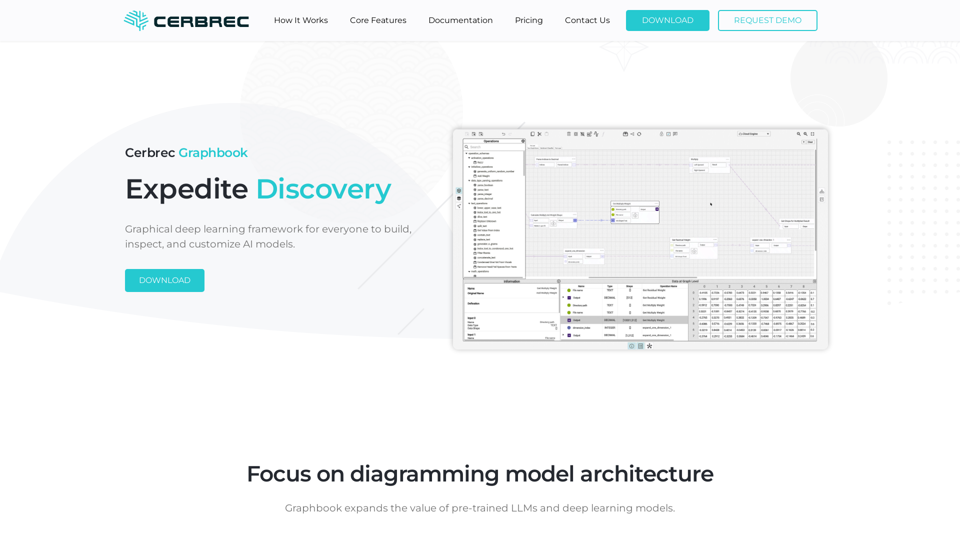Screen dimensions: 960x540
Task: Open the How It Works nav link
Action: 301,20
